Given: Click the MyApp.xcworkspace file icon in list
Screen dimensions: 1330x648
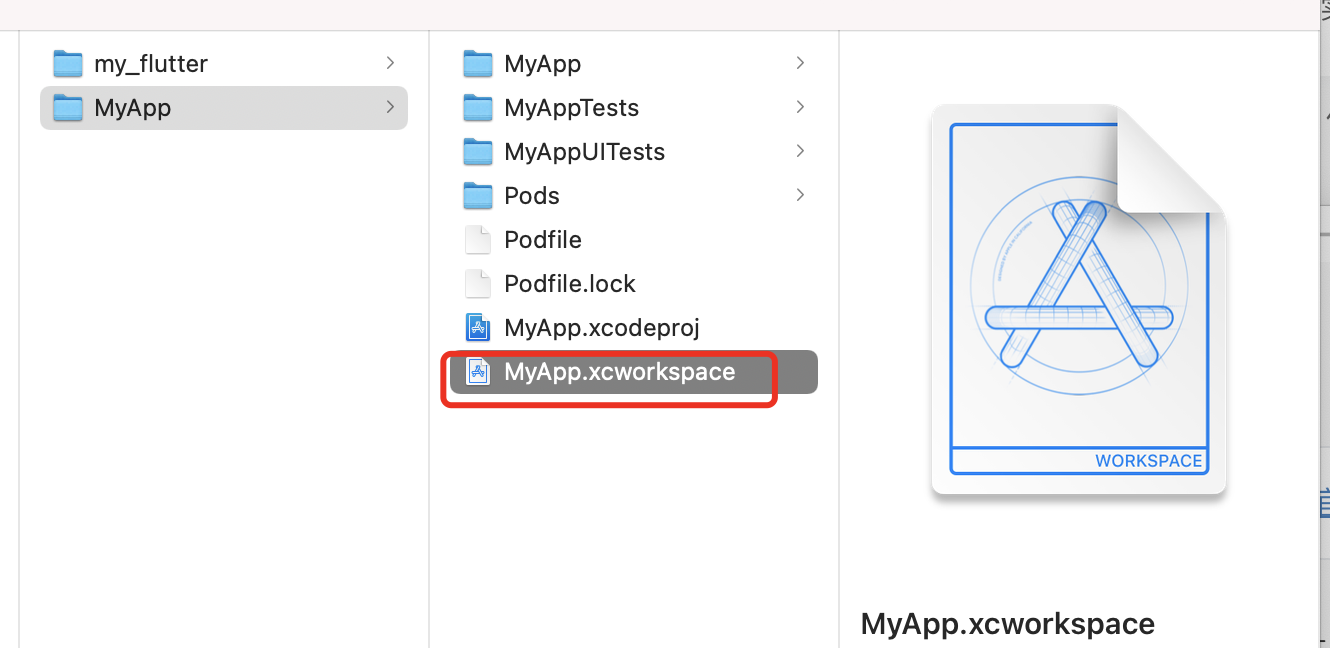Looking at the screenshot, I should [x=478, y=372].
